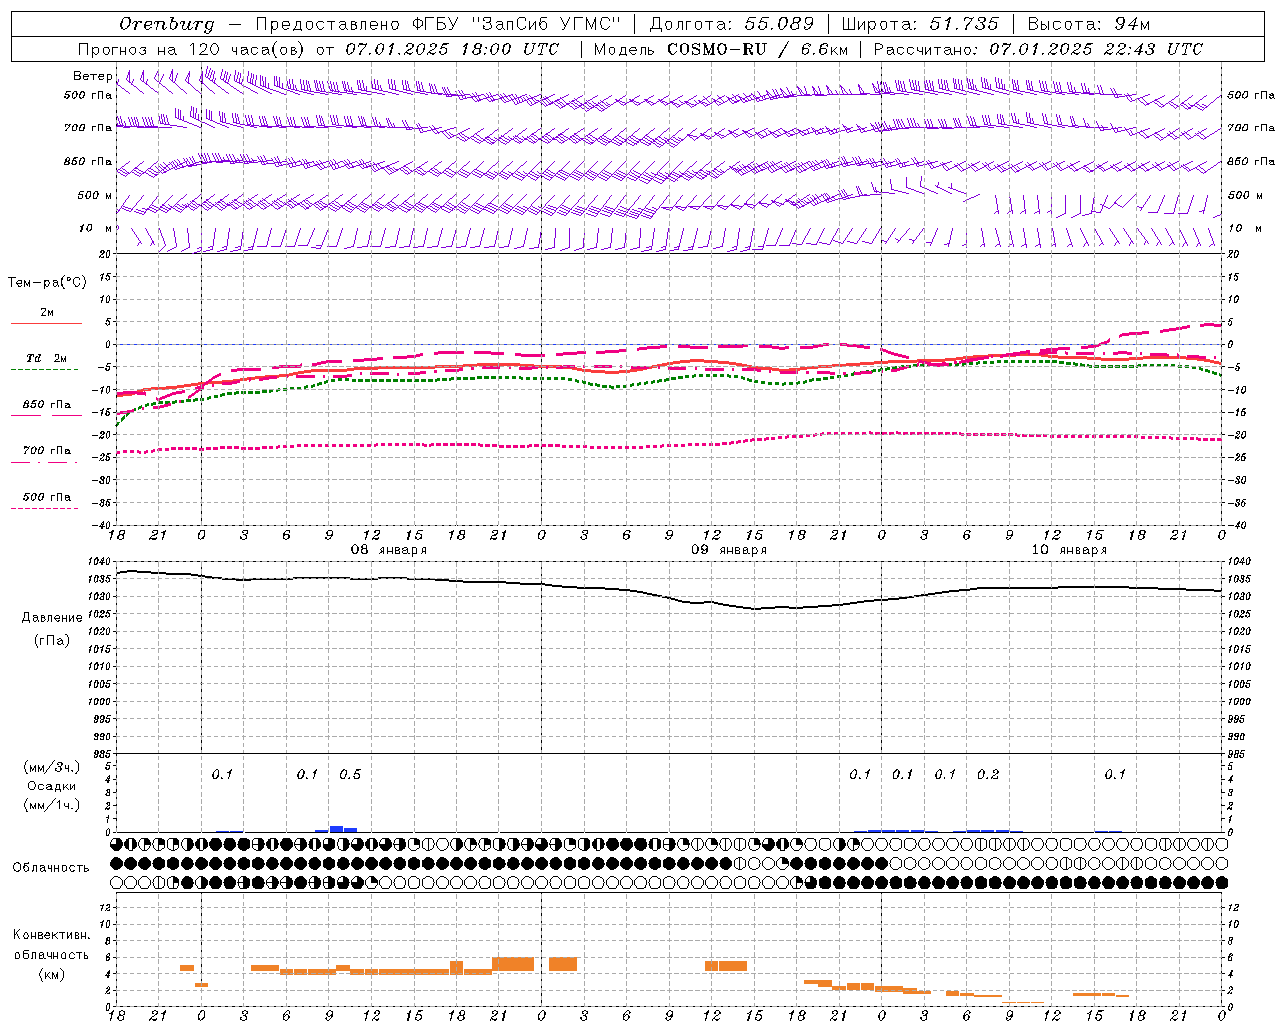1280x1024 pixels.
Task: Click the '09 января' date label
Action: click(x=729, y=550)
